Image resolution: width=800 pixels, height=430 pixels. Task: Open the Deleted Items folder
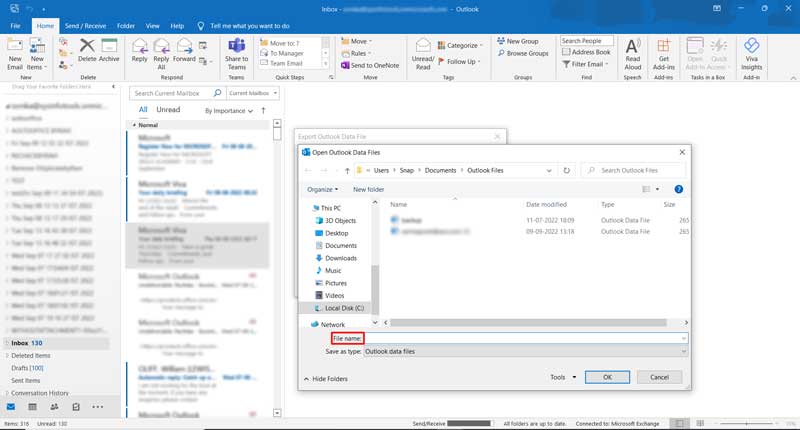(x=31, y=356)
